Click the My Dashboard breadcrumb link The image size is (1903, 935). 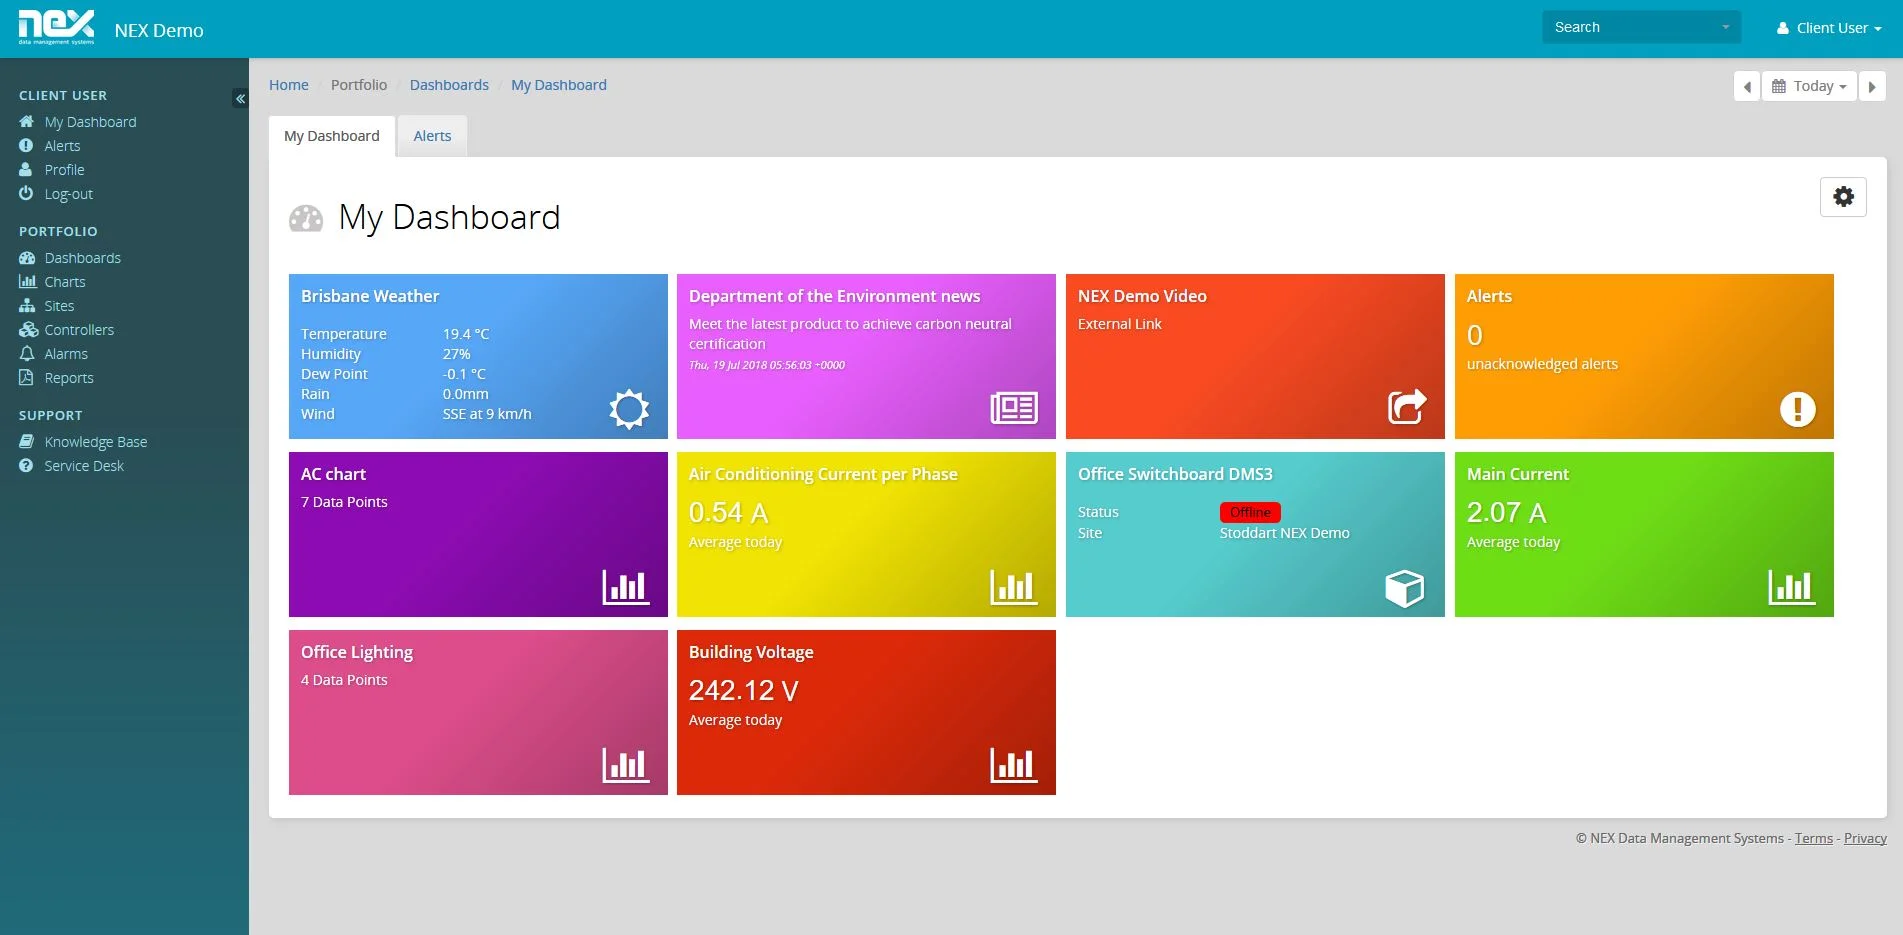pyautogui.click(x=559, y=85)
